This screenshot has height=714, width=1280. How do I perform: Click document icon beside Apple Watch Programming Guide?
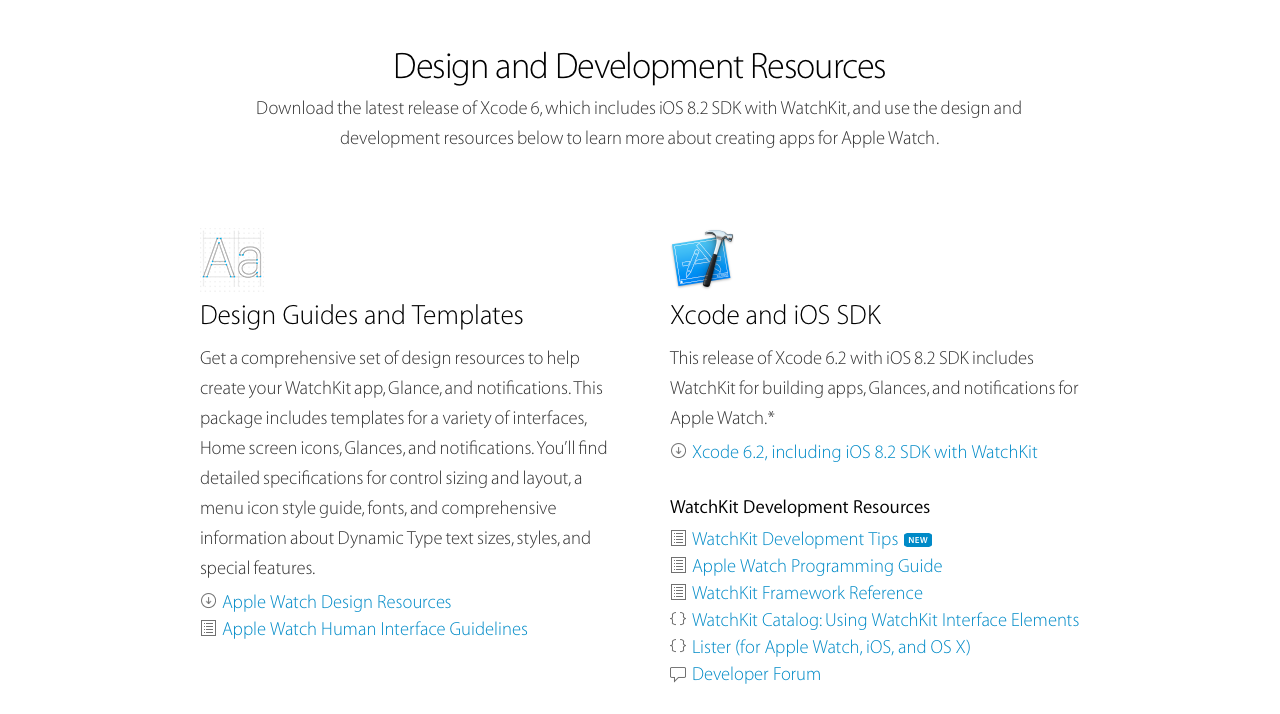pos(678,565)
